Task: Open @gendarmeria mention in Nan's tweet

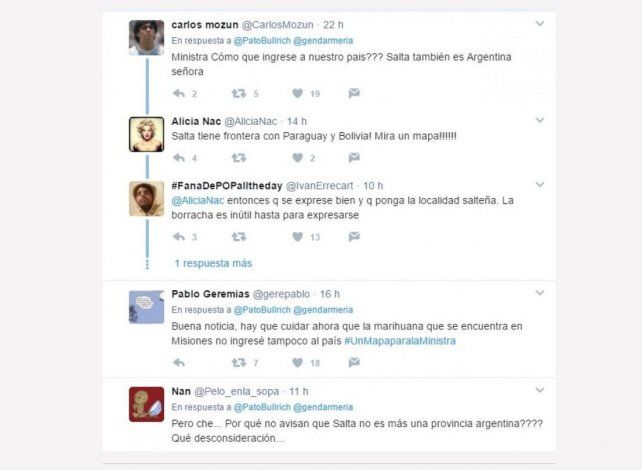Action: click(323, 407)
